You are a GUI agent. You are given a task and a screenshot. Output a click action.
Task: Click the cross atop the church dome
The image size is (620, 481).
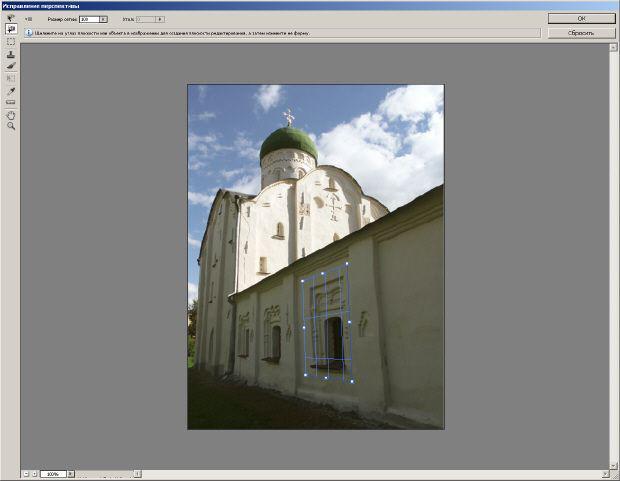(289, 117)
